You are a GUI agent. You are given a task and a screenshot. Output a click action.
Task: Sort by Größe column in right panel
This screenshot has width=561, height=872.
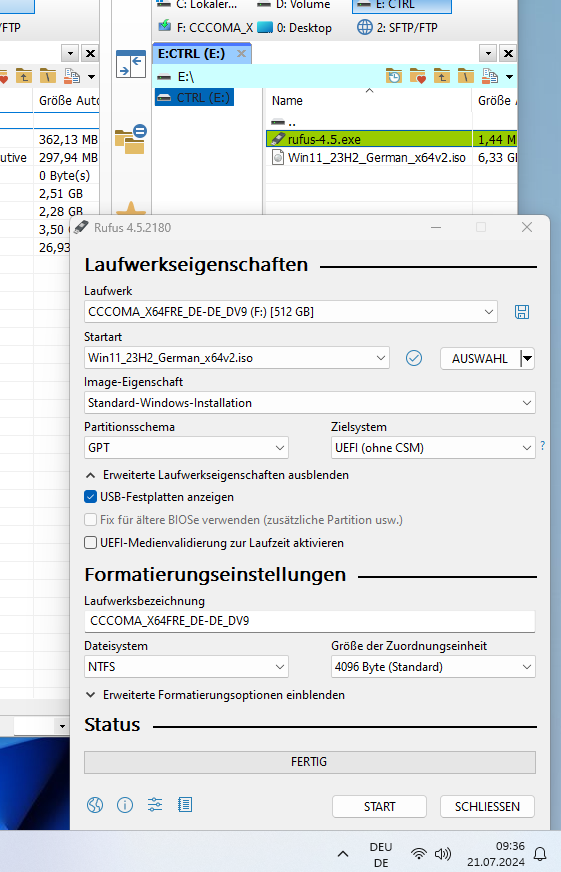pyautogui.click(x=495, y=101)
